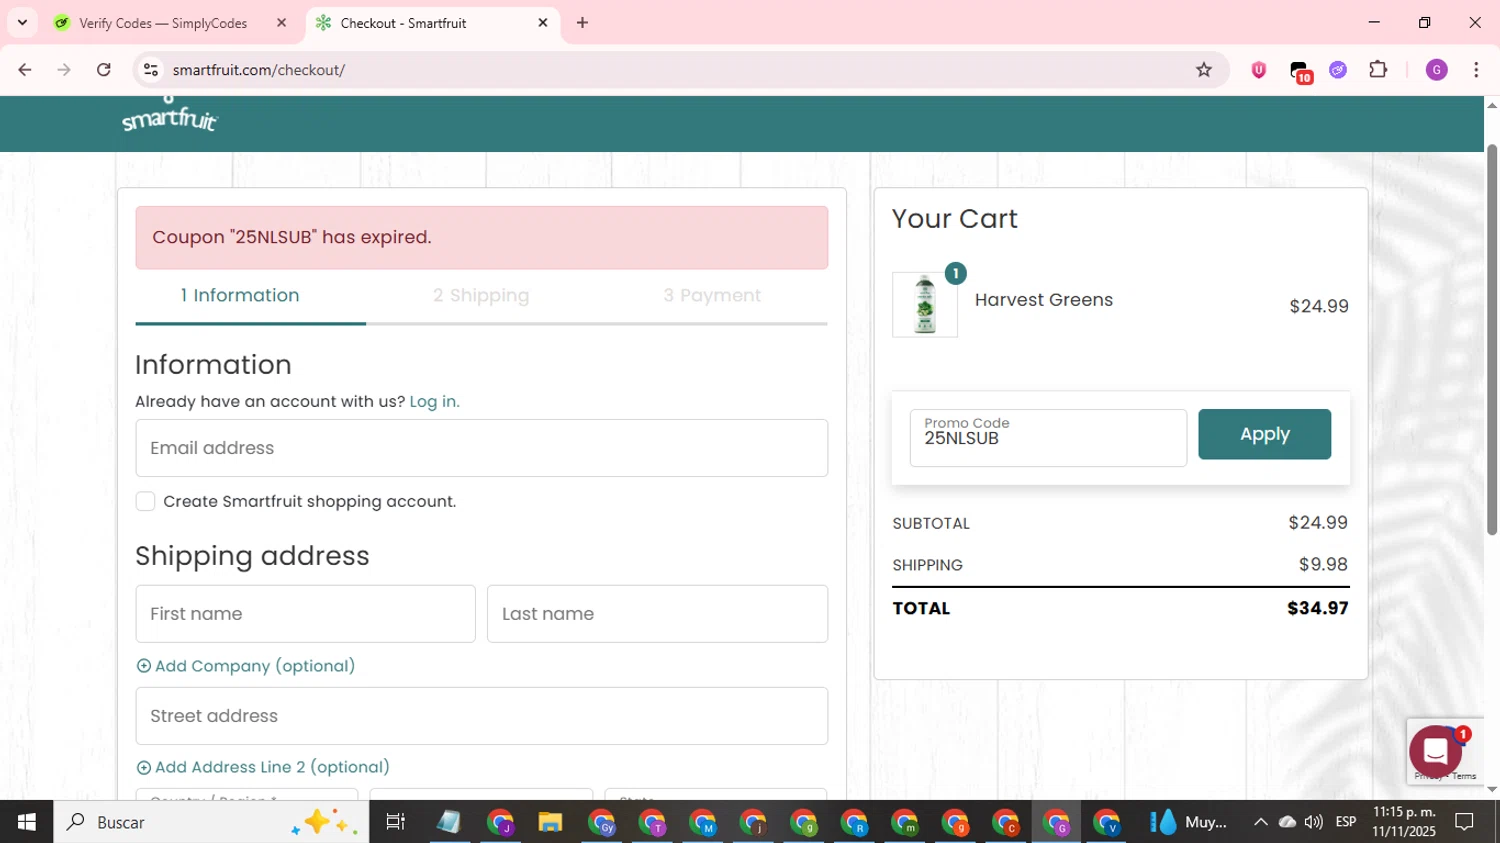1500x843 pixels.
Task: Expand Add Address Line 2 (optional)
Action: [263, 767]
